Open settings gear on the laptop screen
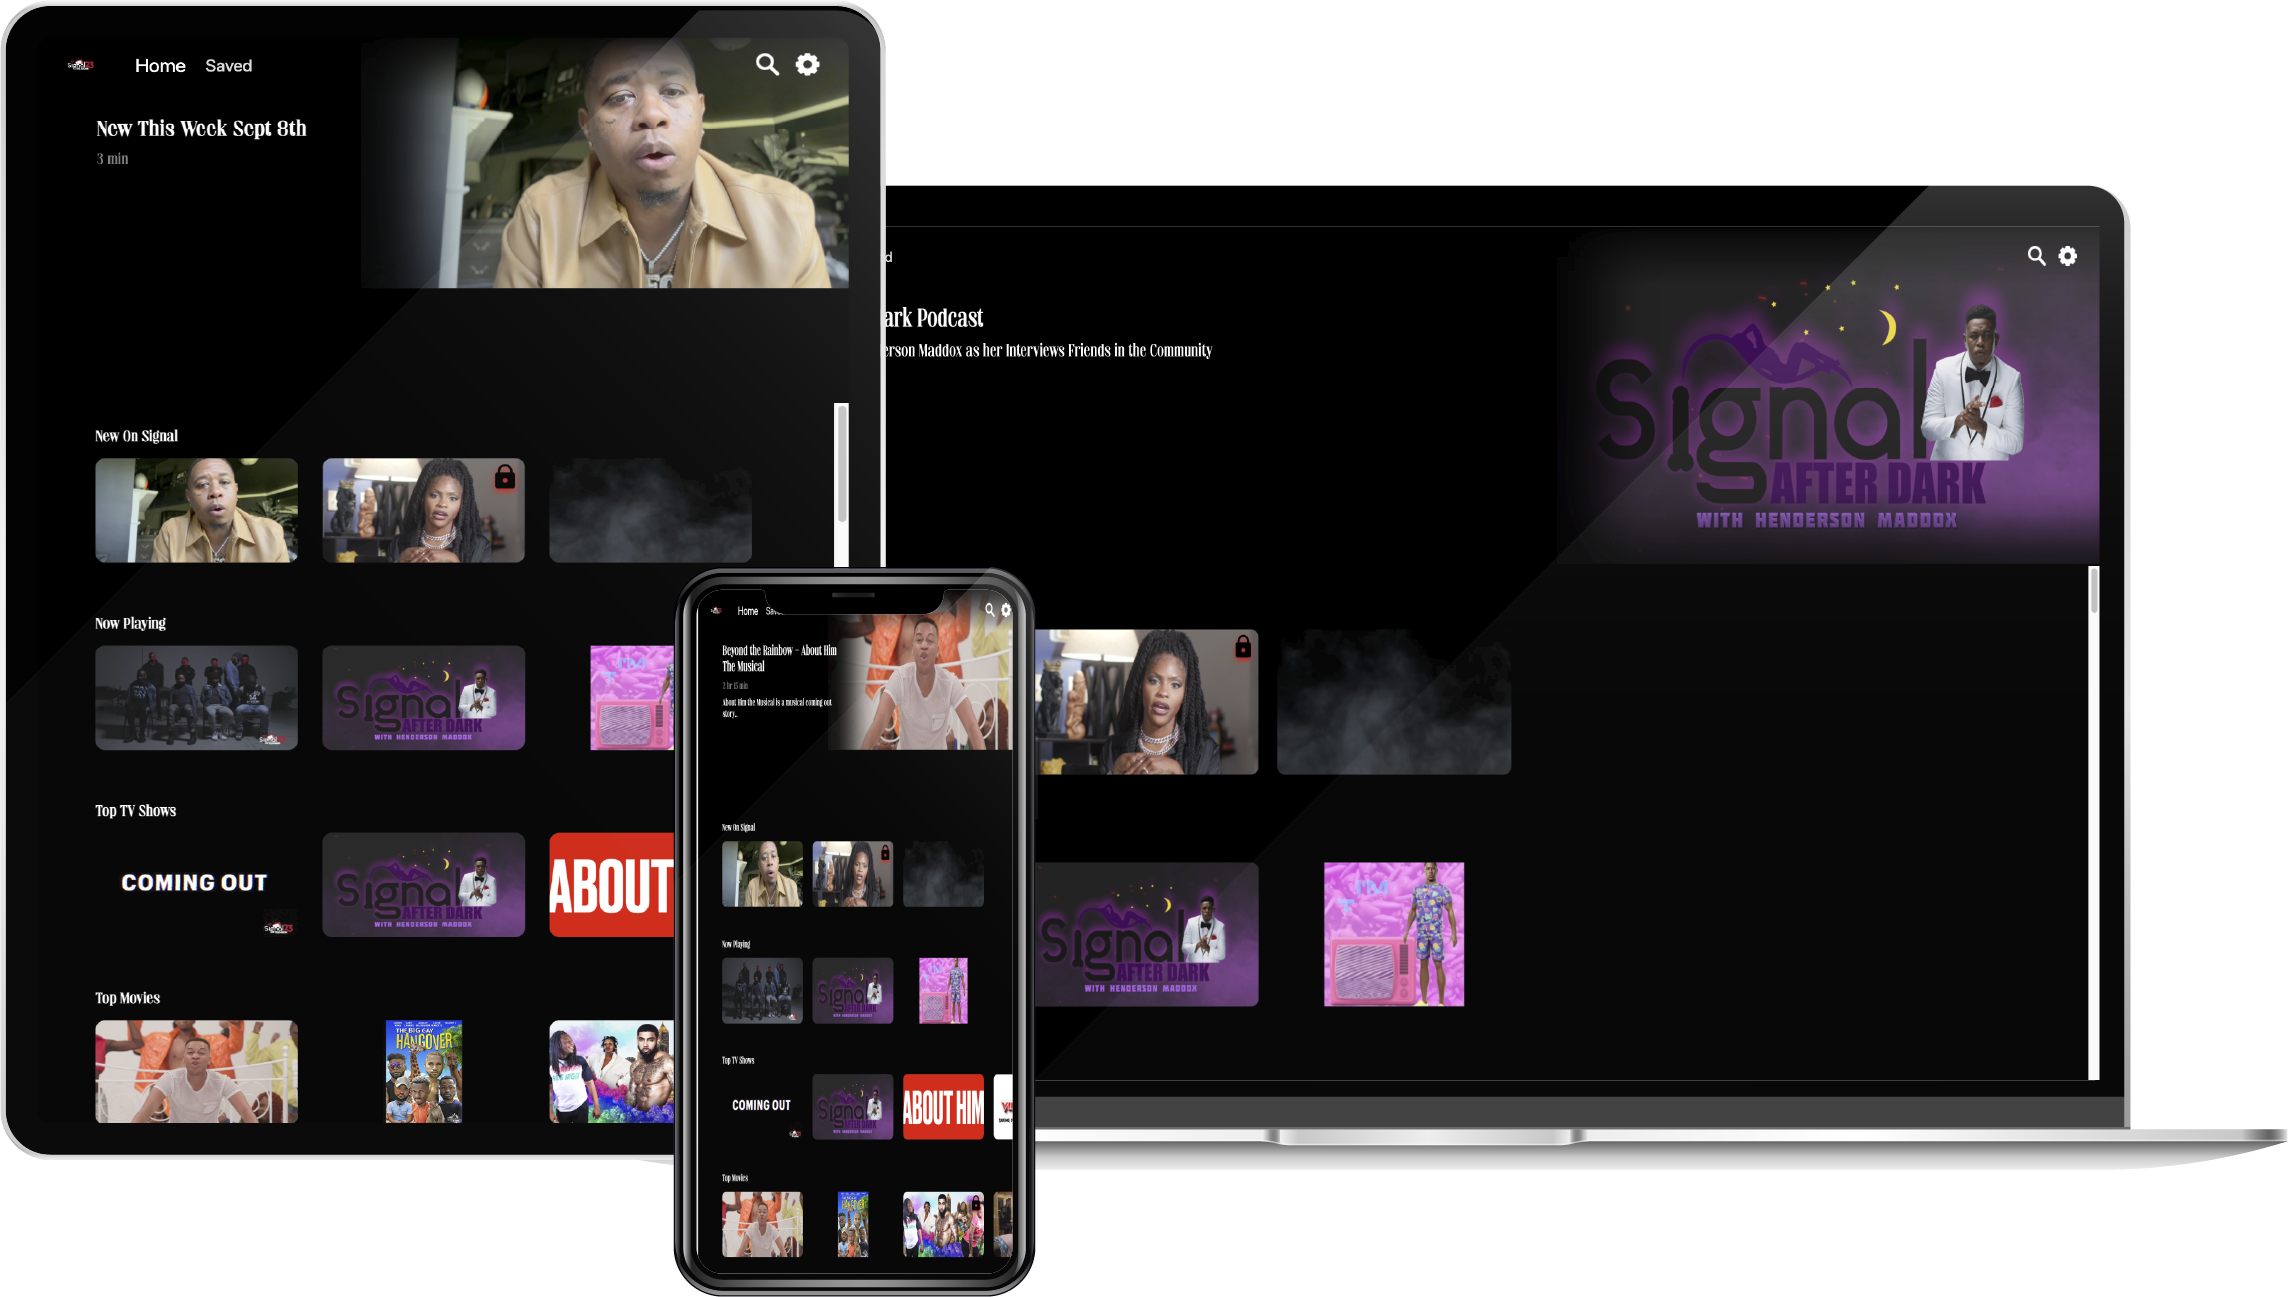The height and width of the screenshot is (1297, 2288). (x=2068, y=256)
